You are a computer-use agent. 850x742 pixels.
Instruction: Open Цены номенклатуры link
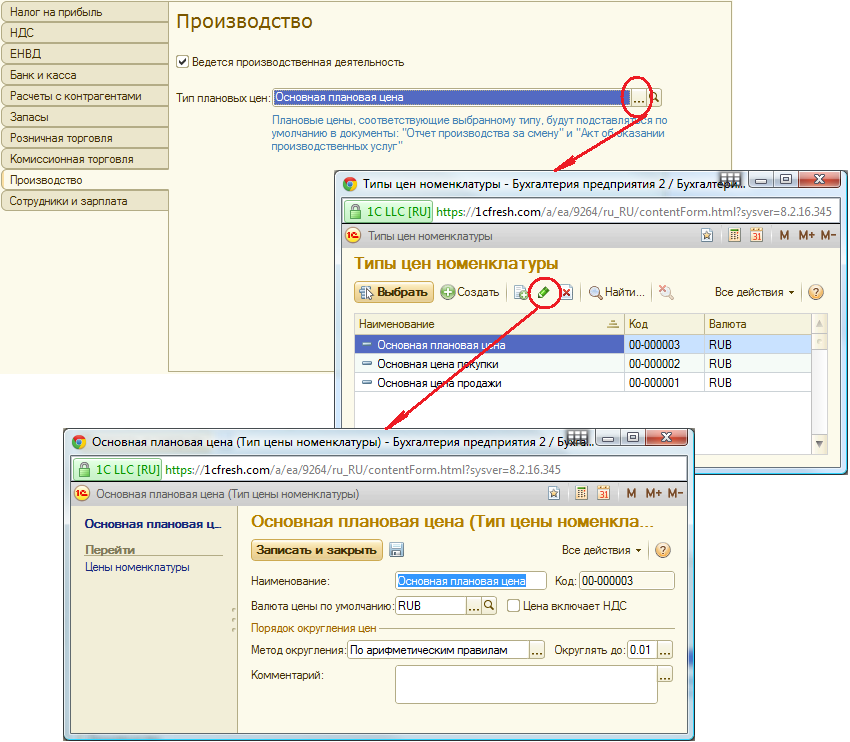coord(137,567)
